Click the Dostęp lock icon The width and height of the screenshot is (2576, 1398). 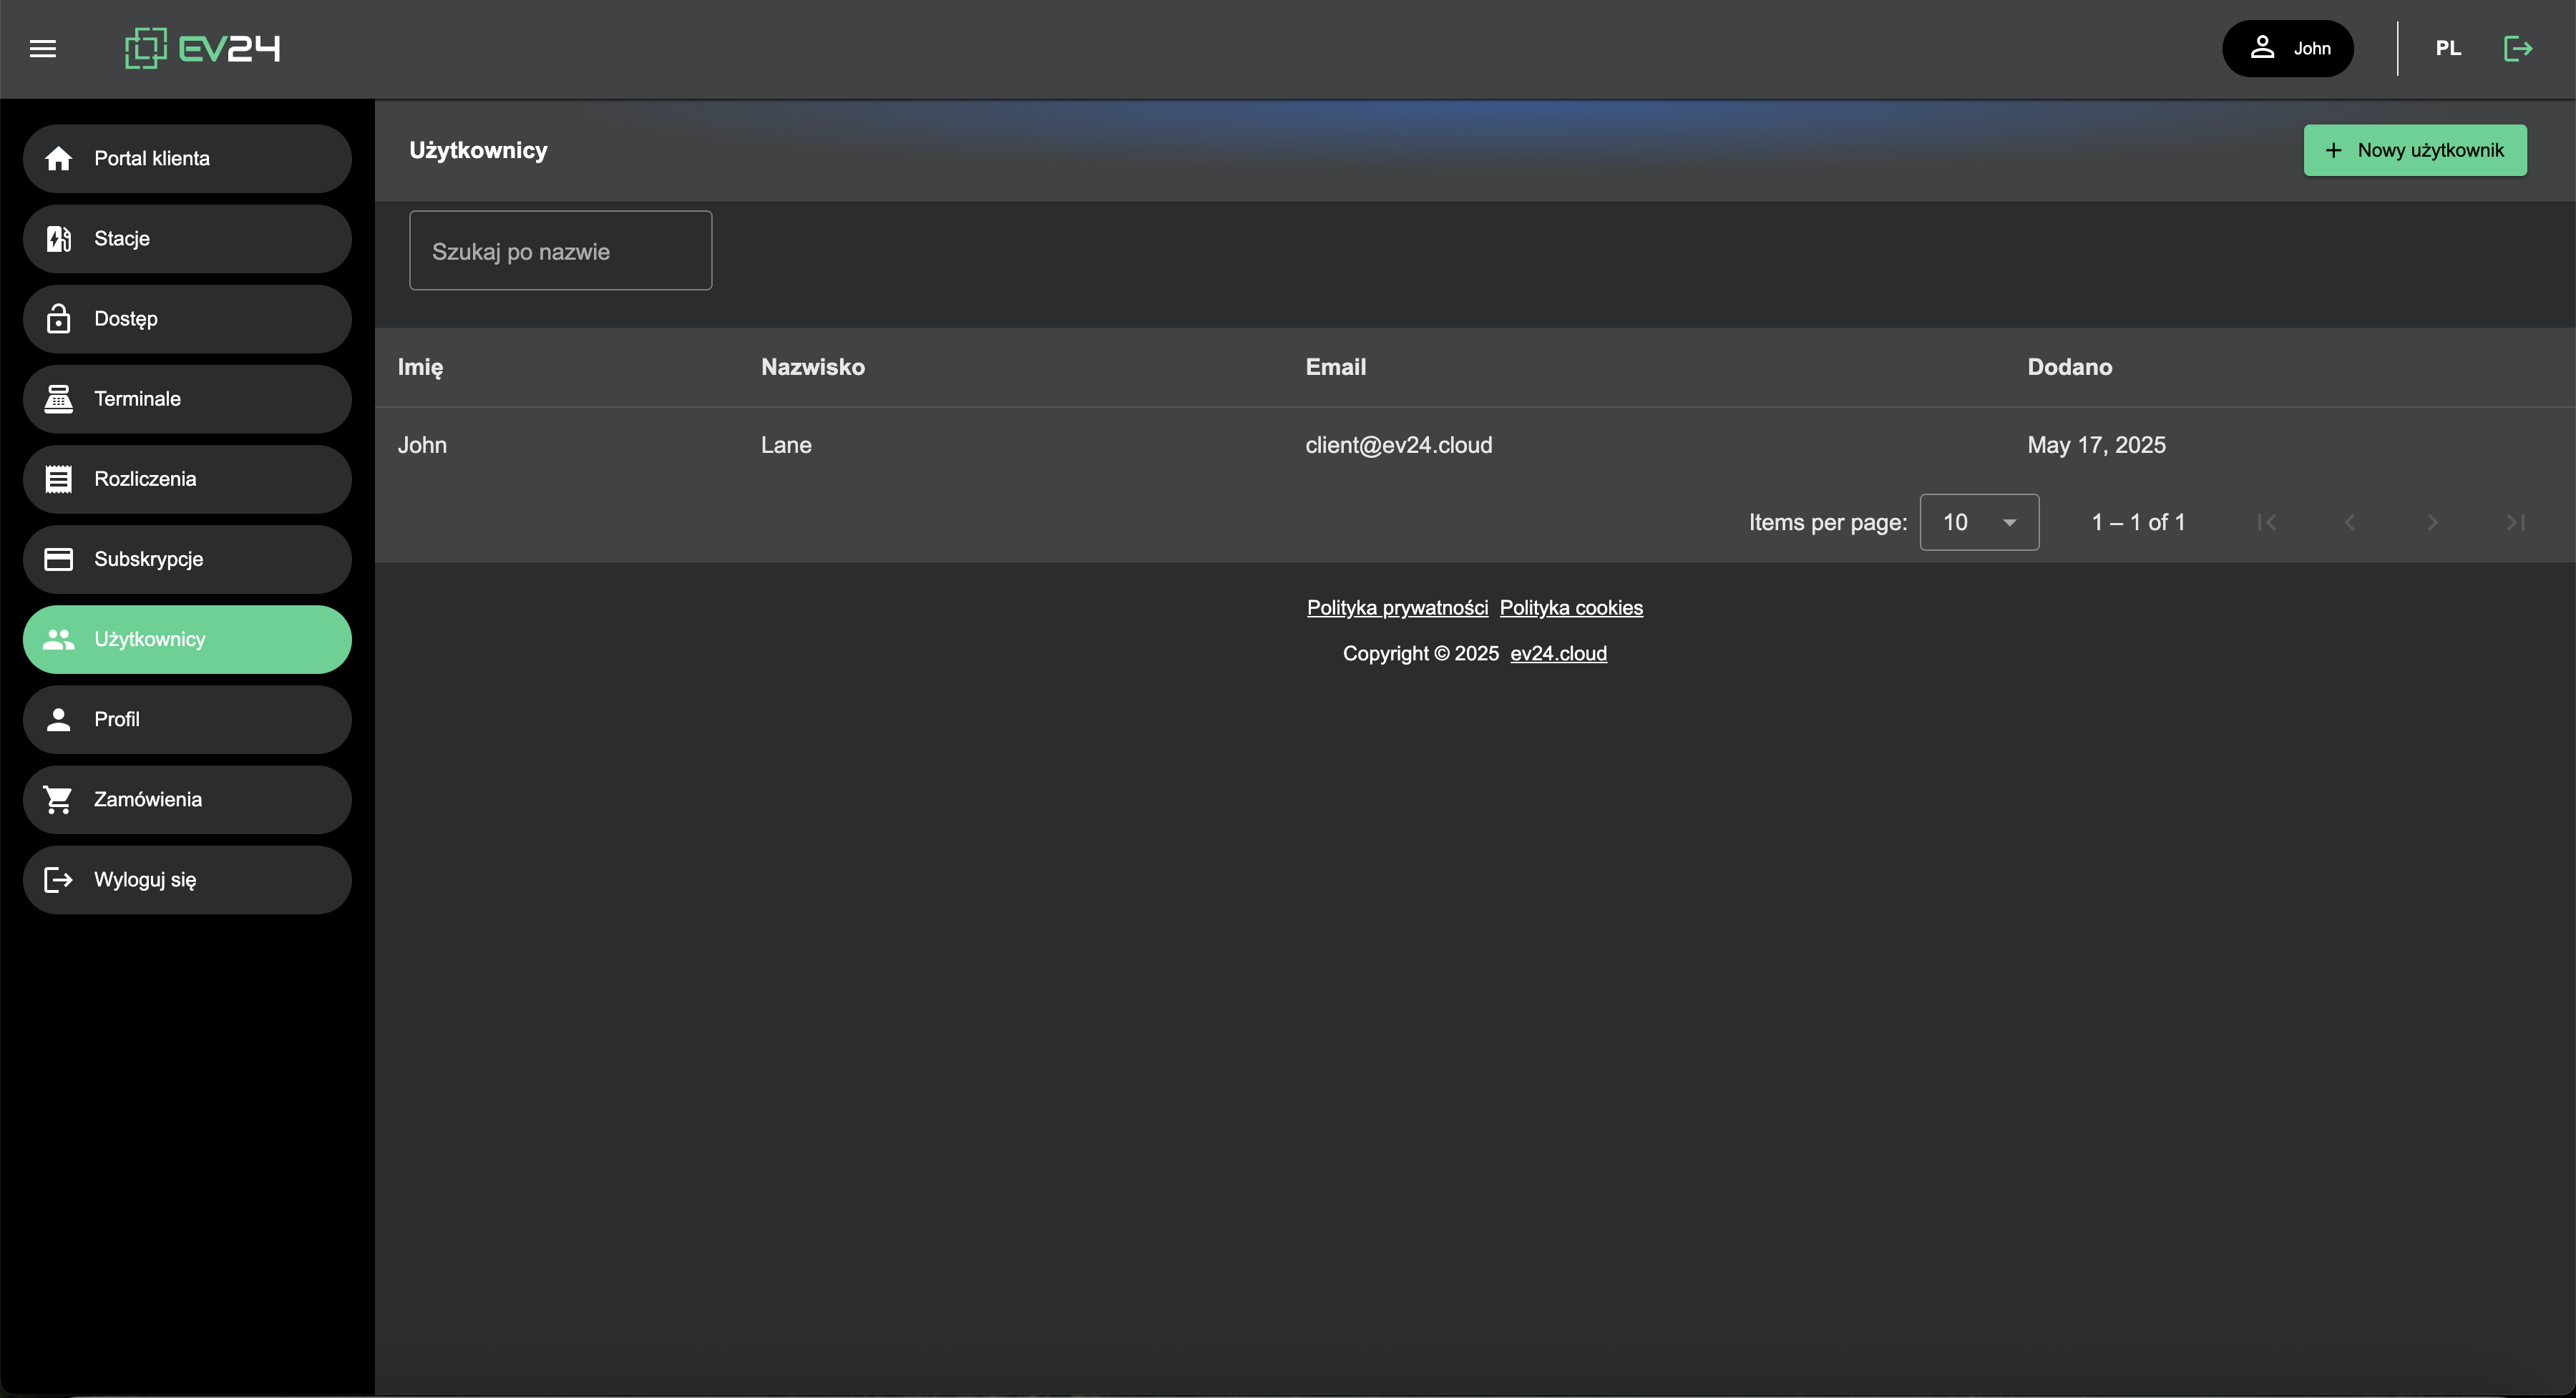pyautogui.click(x=59, y=318)
